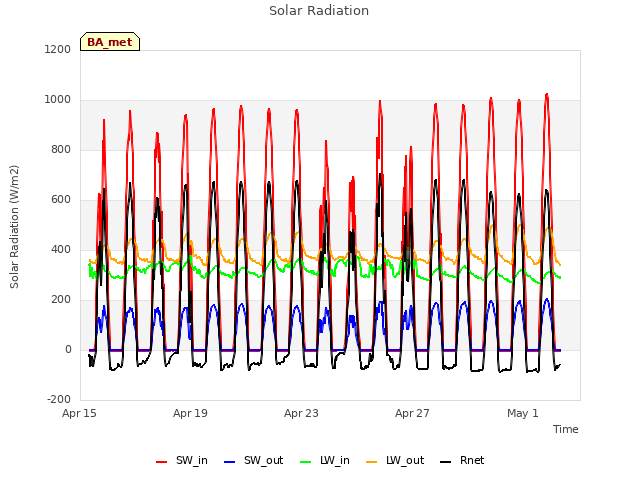640x480 pixels.
Task: Click the 600 y-axis tick label
Action: [x=61, y=200]
